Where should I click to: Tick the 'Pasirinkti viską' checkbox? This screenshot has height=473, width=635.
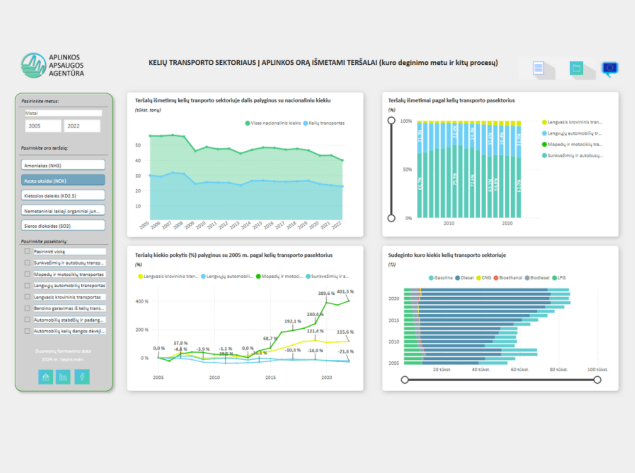tap(27, 251)
